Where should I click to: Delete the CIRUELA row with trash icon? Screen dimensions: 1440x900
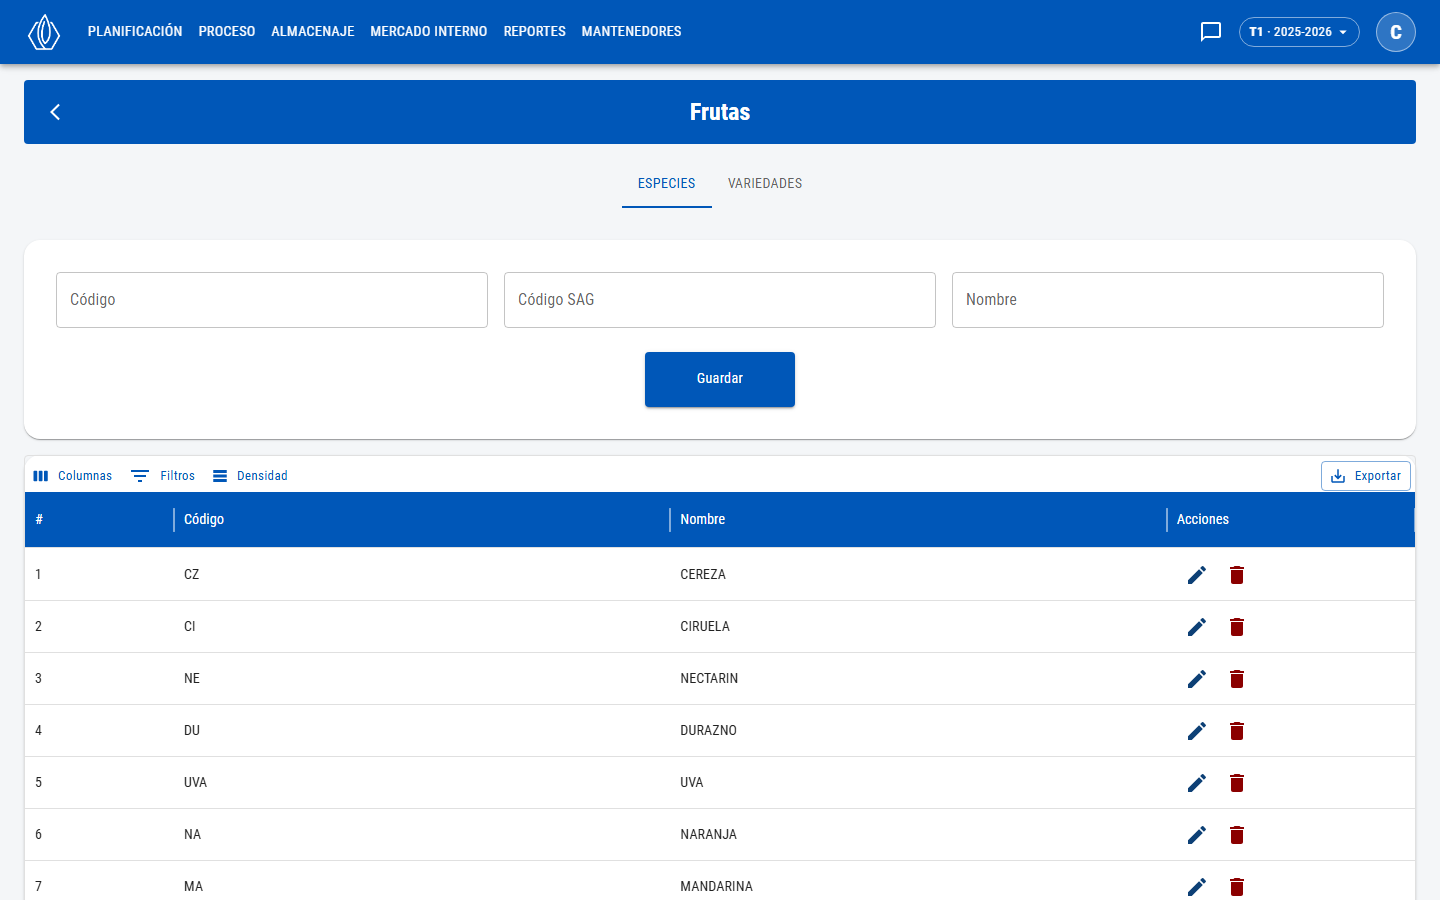click(x=1237, y=627)
